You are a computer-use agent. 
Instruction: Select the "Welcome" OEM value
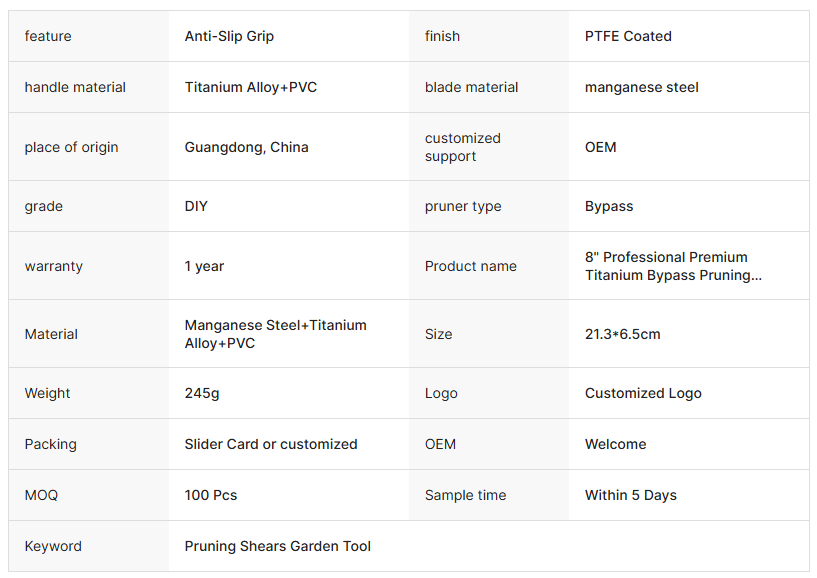click(616, 444)
